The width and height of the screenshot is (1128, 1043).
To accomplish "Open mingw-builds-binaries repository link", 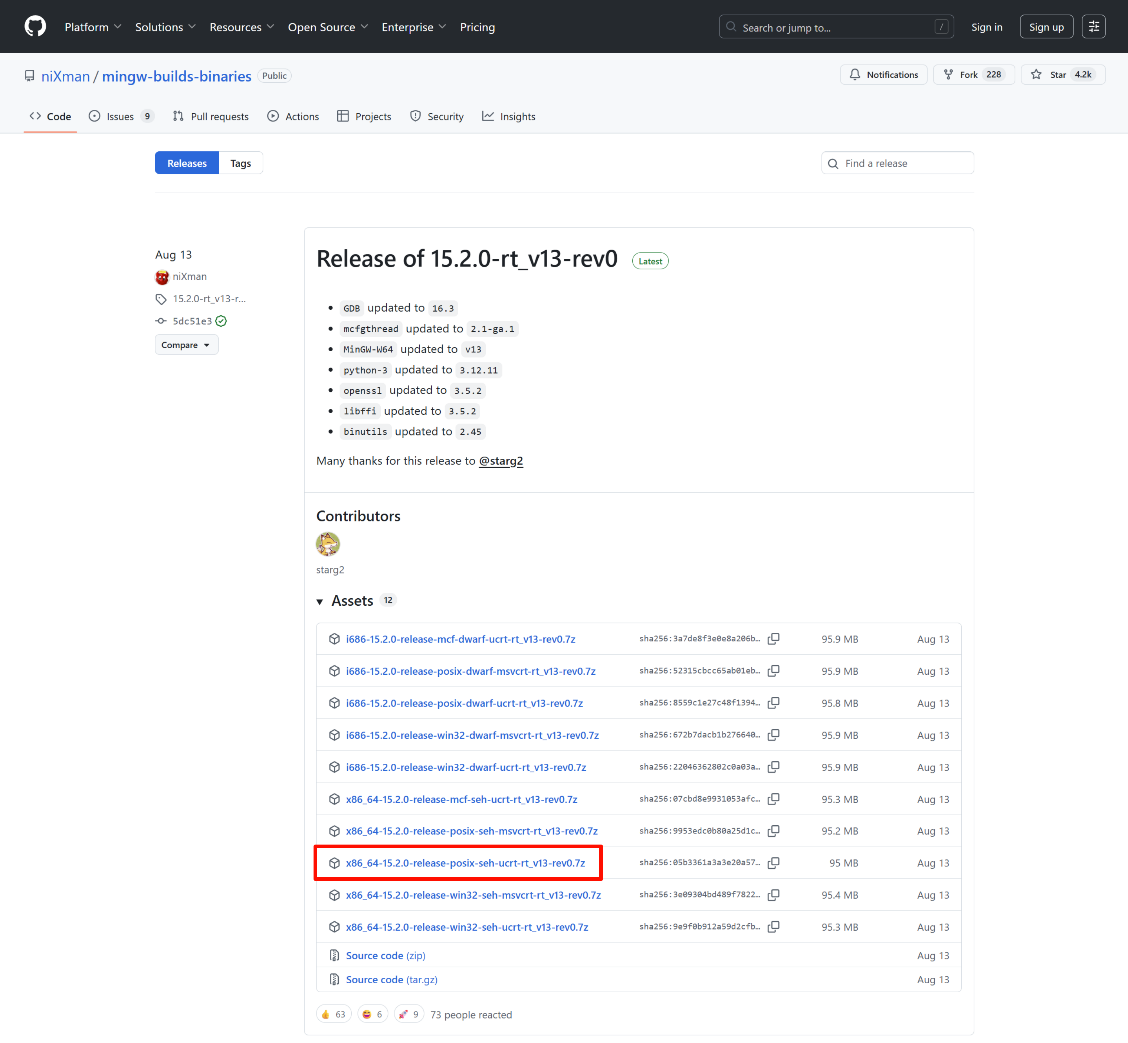I will (x=177, y=76).
